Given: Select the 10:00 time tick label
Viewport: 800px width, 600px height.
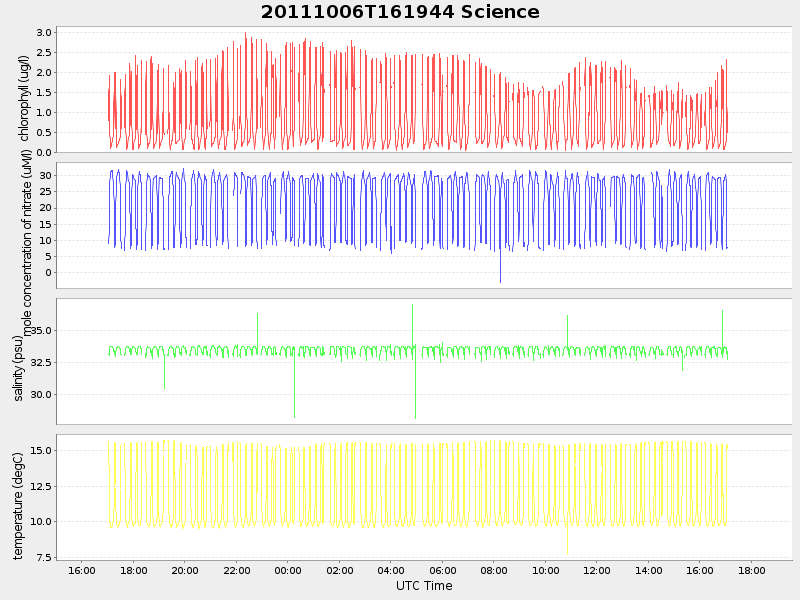Looking at the screenshot, I should click(x=546, y=570).
